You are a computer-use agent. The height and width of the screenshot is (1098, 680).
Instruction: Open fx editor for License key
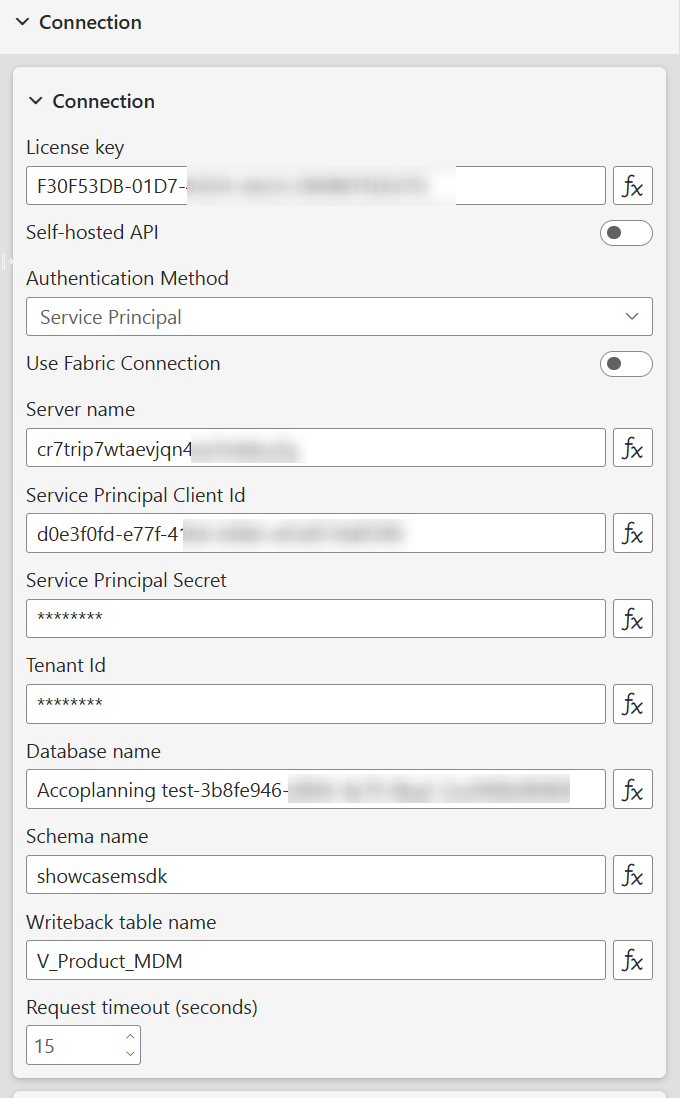click(x=632, y=186)
